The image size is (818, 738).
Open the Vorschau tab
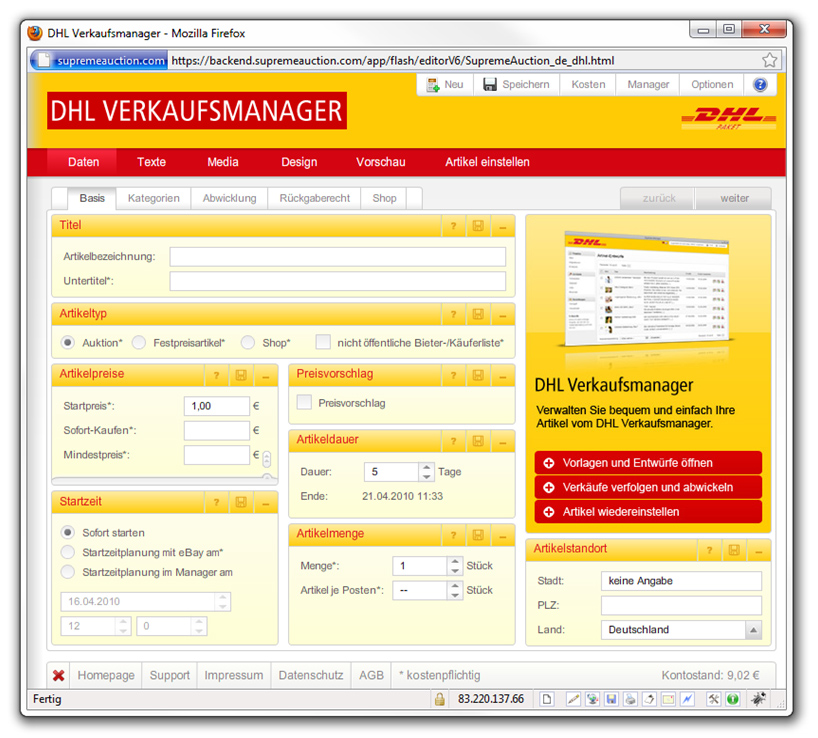coord(381,162)
